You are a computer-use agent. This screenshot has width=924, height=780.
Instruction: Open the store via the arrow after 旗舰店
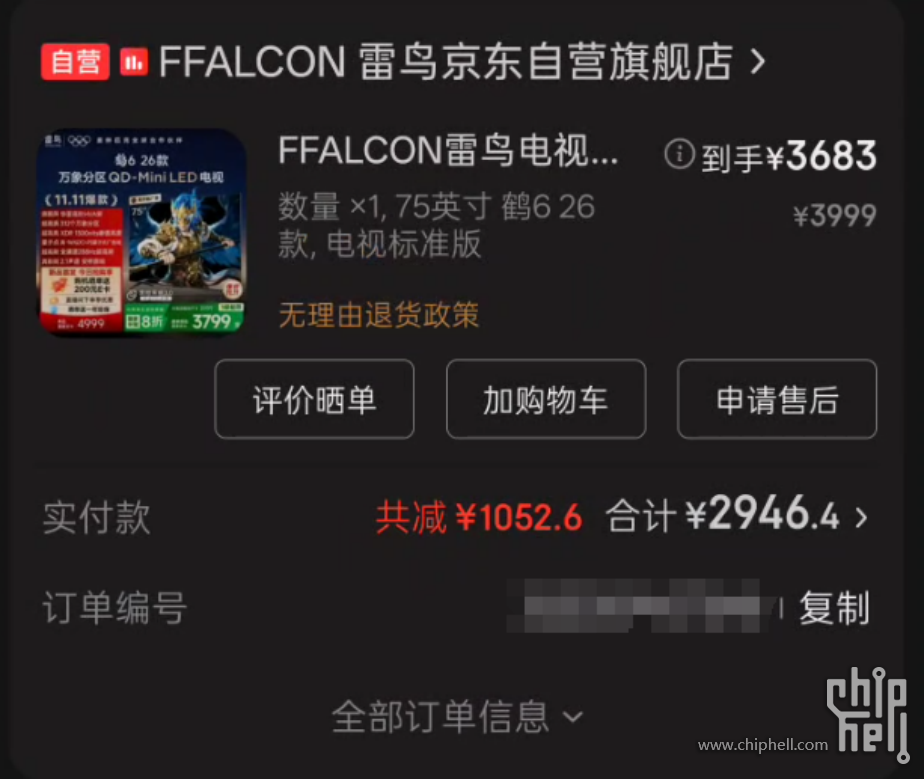click(x=758, y=61)
